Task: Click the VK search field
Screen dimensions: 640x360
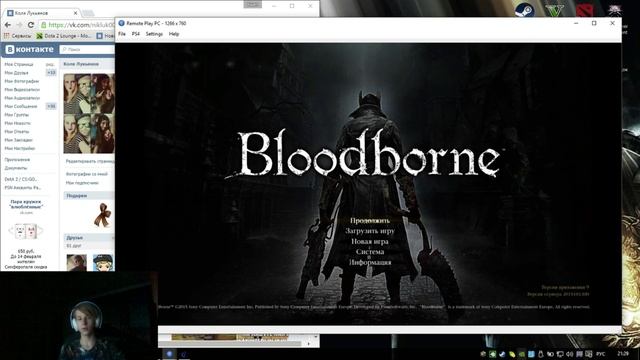Action: tap(87, 49)
